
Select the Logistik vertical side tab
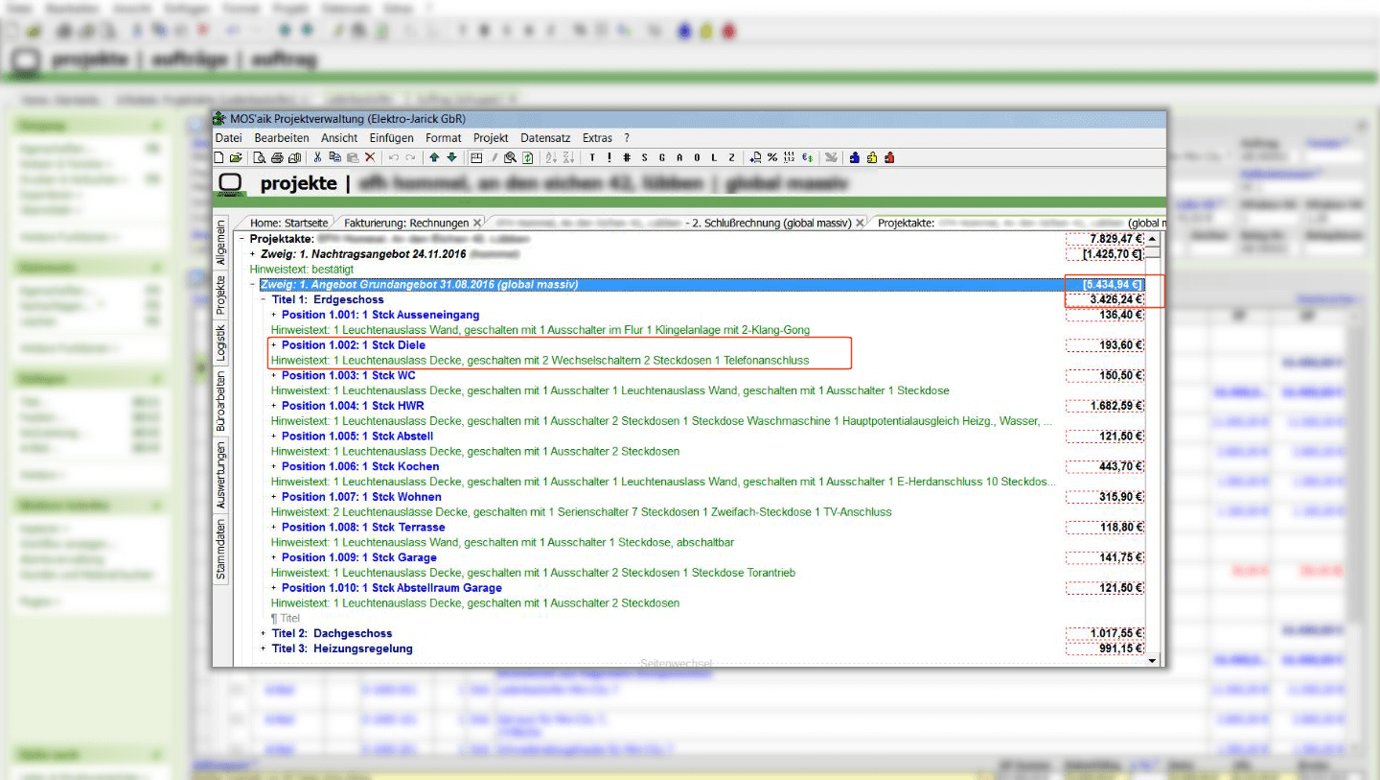tap(222, 342)
